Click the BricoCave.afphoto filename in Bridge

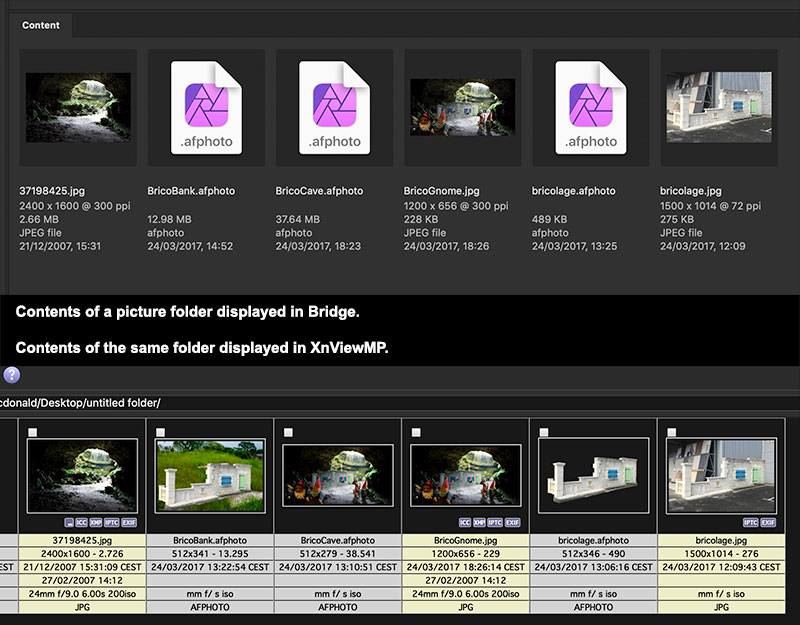(319, 191)
